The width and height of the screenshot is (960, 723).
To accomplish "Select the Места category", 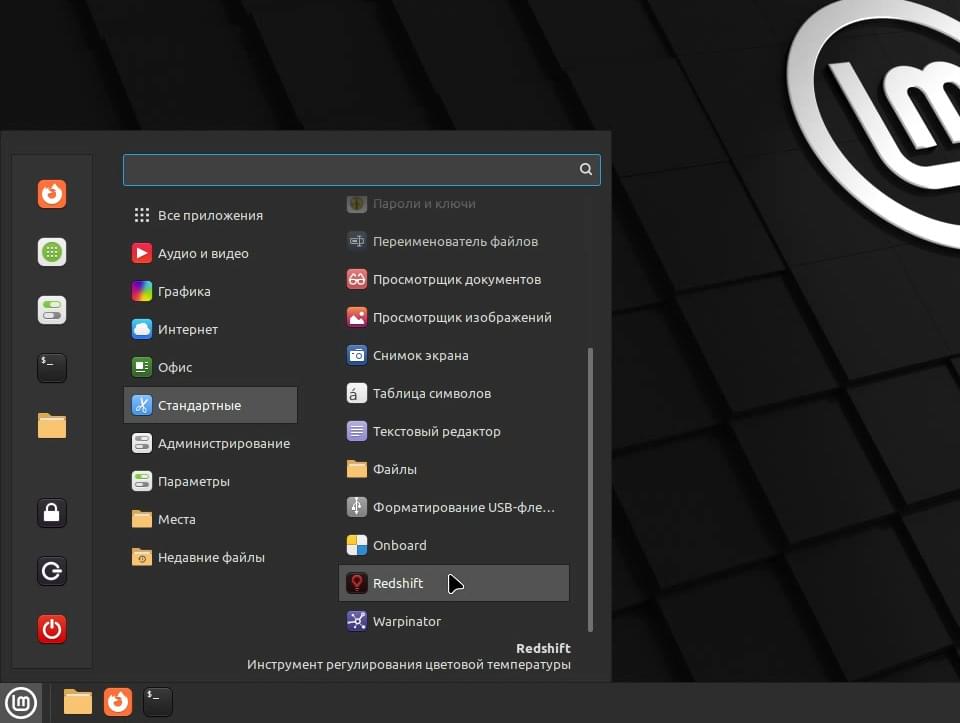I will tap(211, 519).
